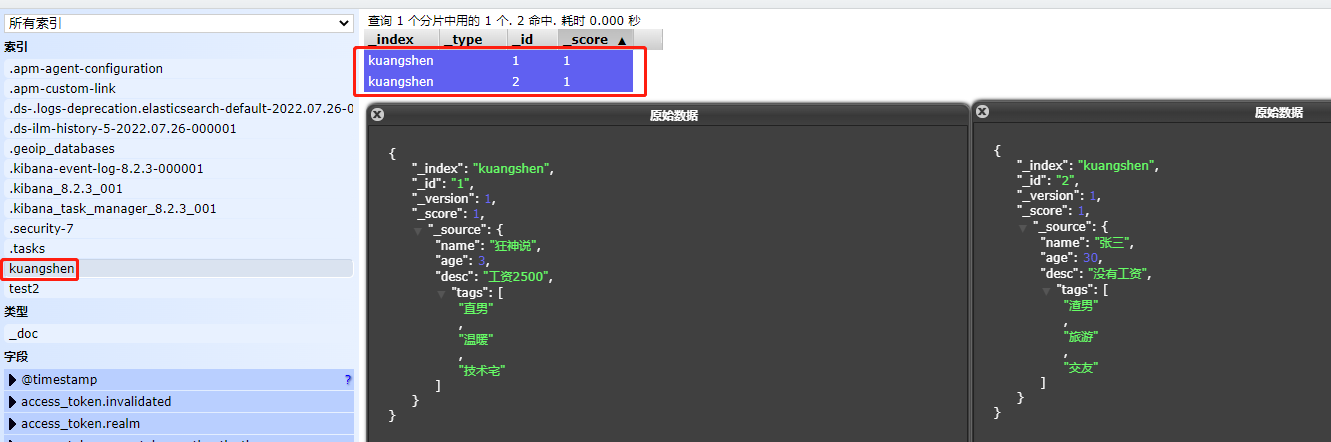1331x442 pixels.
Task: Click the desc value "没有工资"
Action: [x=1118, y=274]
